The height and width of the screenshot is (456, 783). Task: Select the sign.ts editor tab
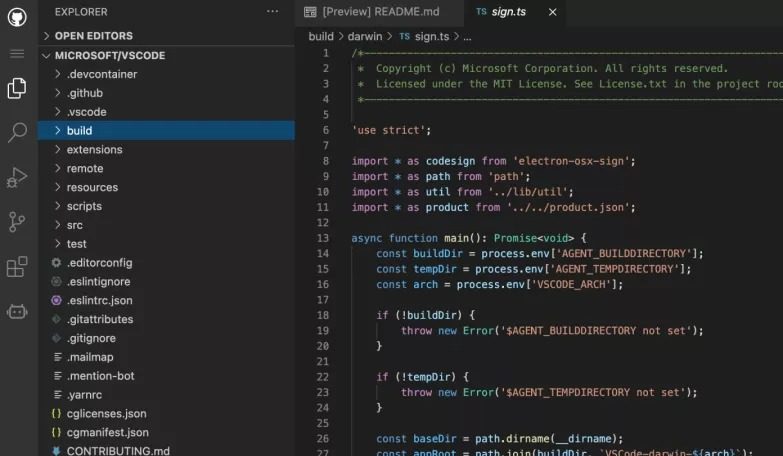pyautogui.click(x=509, y=12)
